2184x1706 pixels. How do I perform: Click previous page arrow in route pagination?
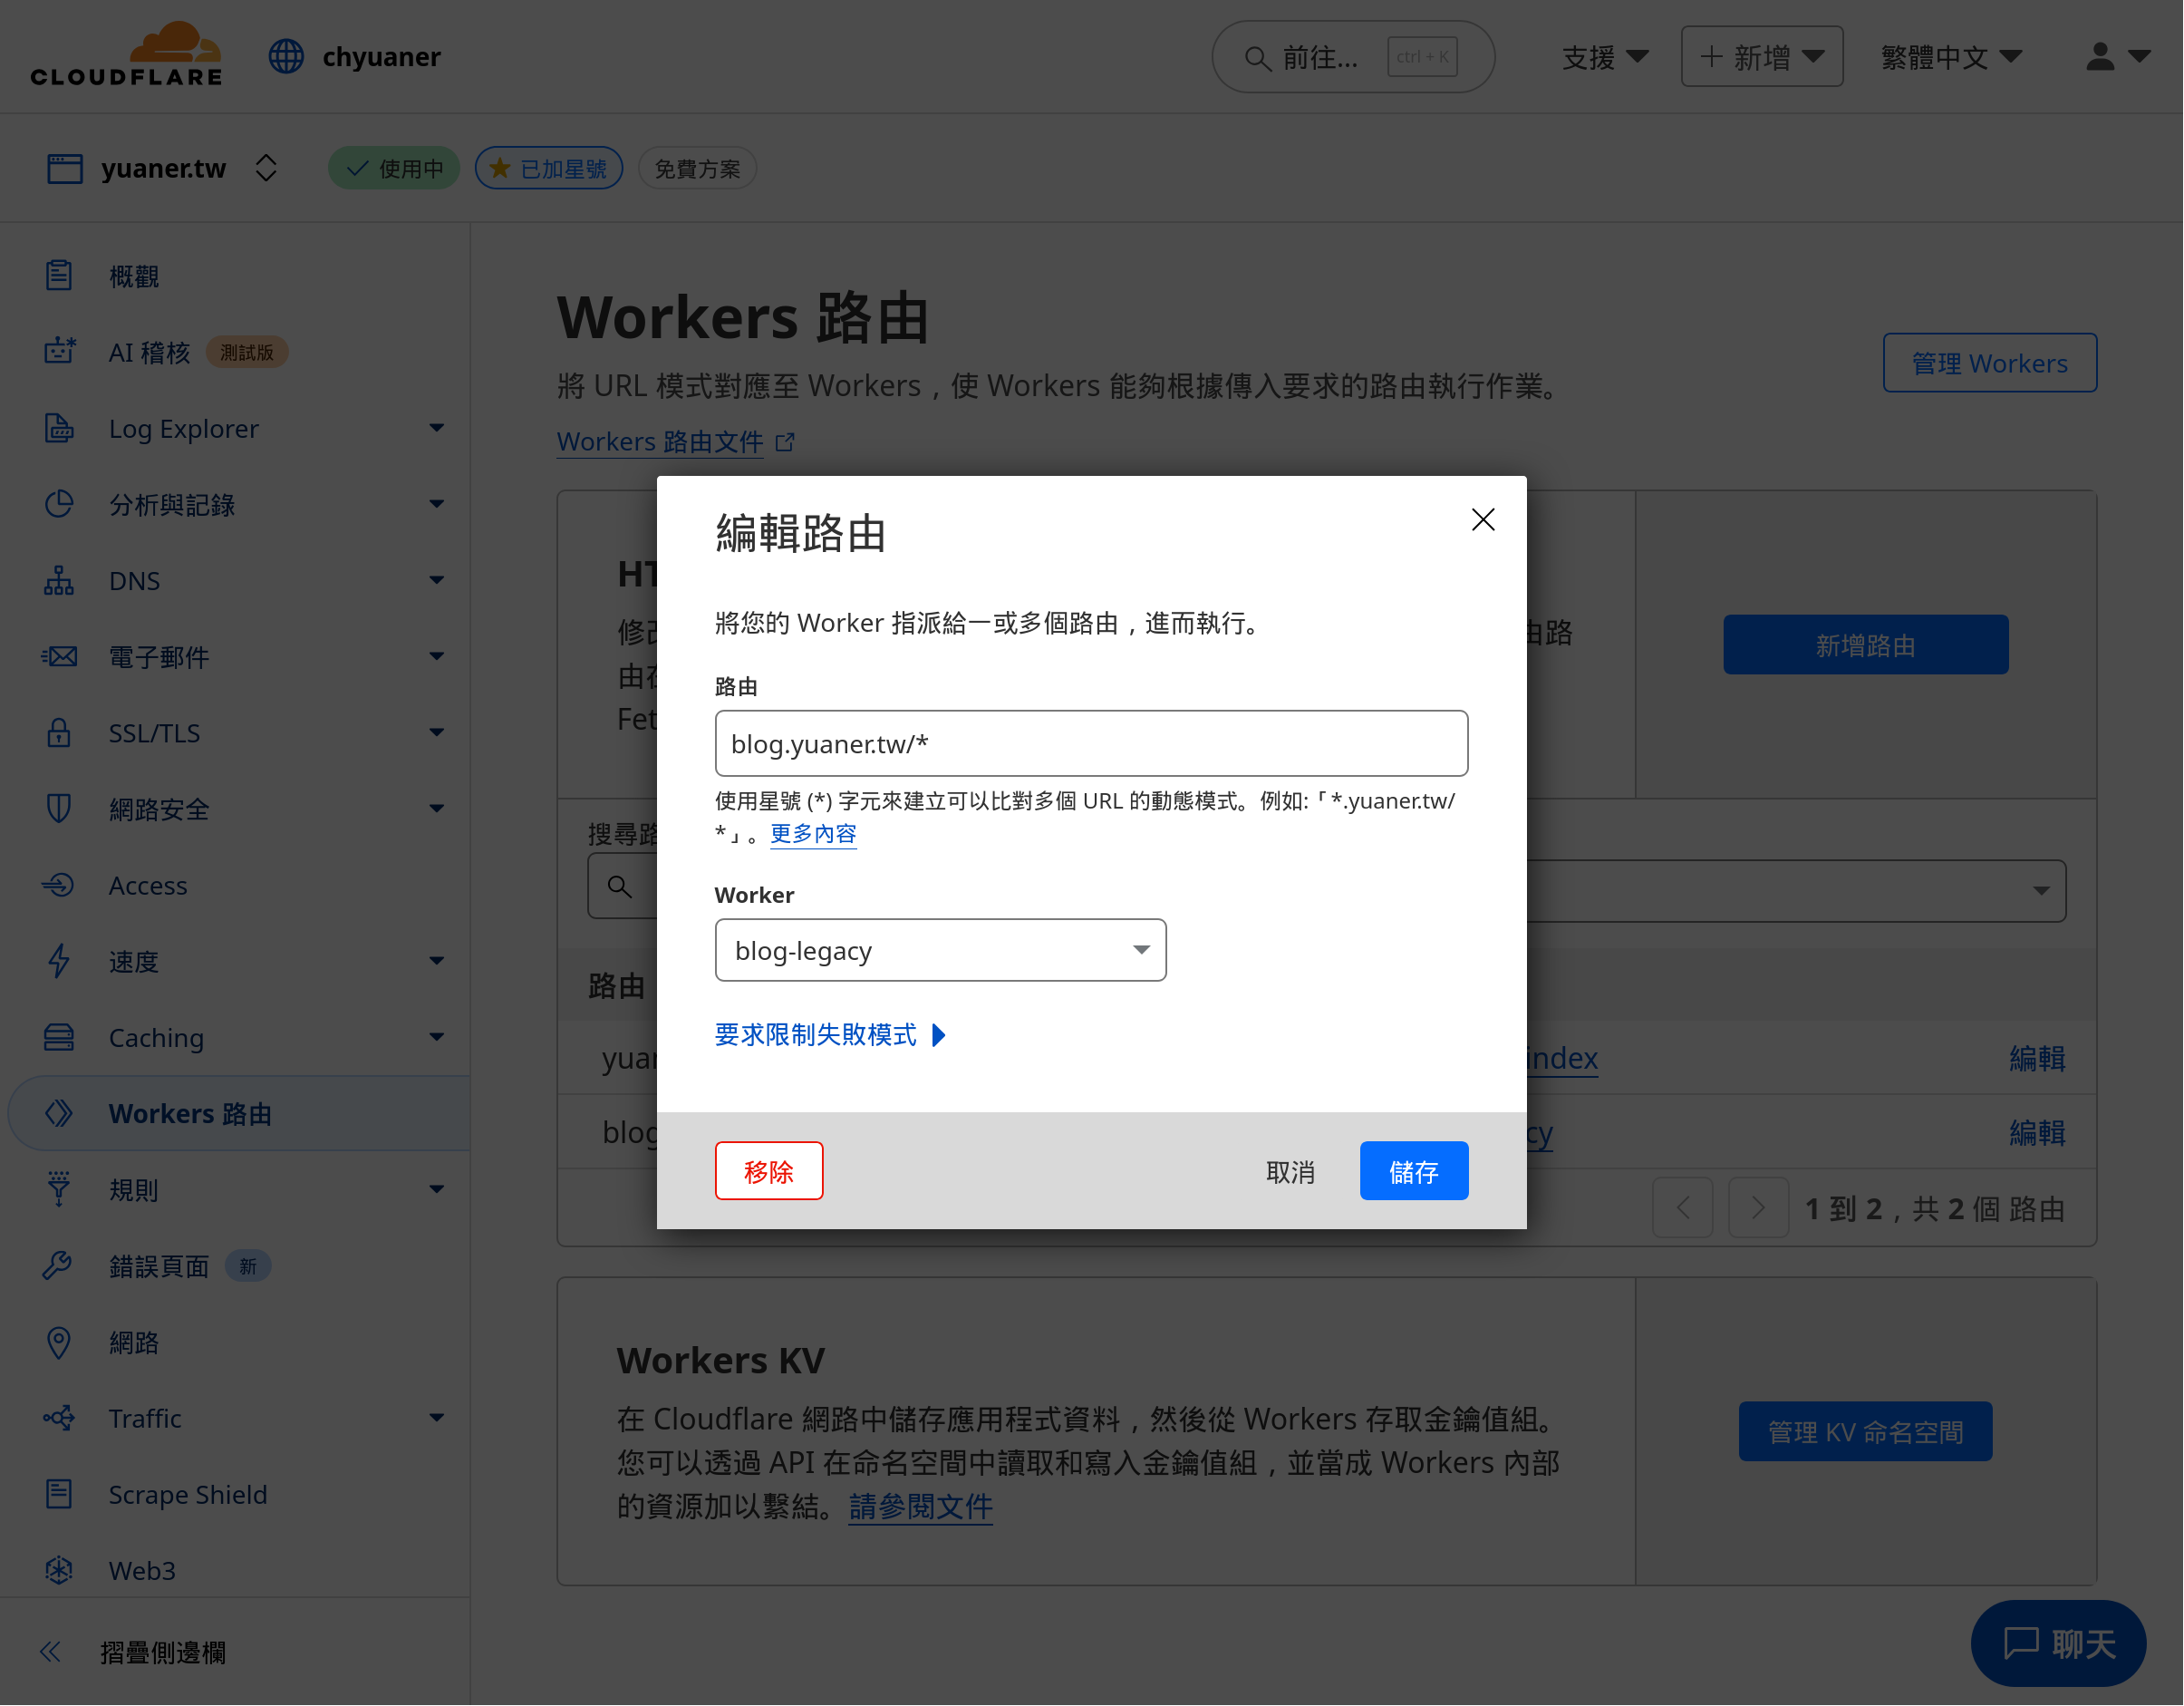click(1683, 1209)
